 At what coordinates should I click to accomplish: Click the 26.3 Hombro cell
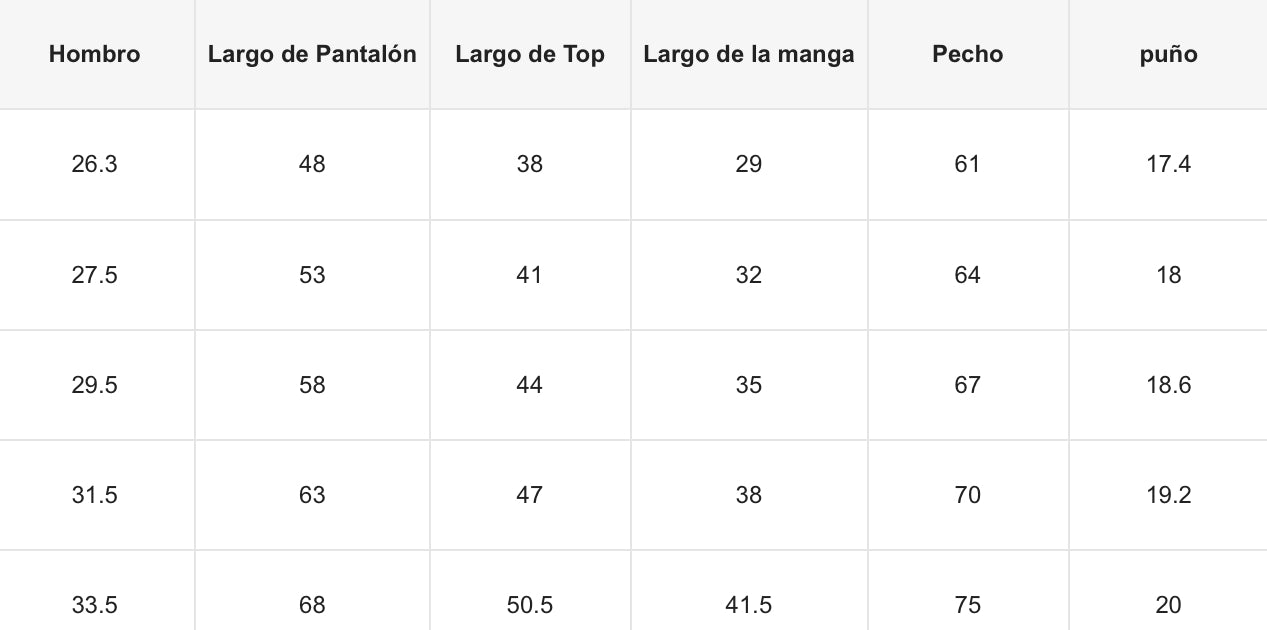(95, 165)
